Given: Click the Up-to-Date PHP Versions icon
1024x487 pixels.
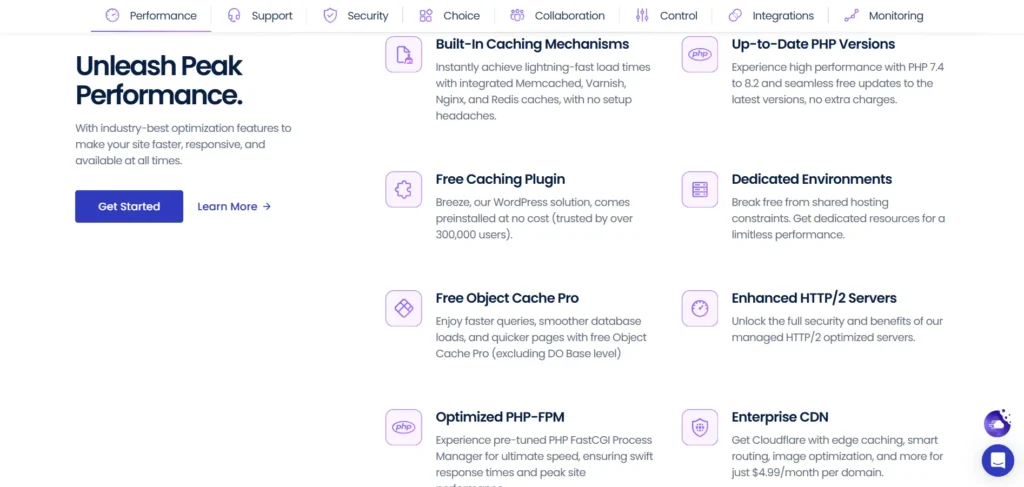Looking at the screenshot, I should click(x=700, y=54).
